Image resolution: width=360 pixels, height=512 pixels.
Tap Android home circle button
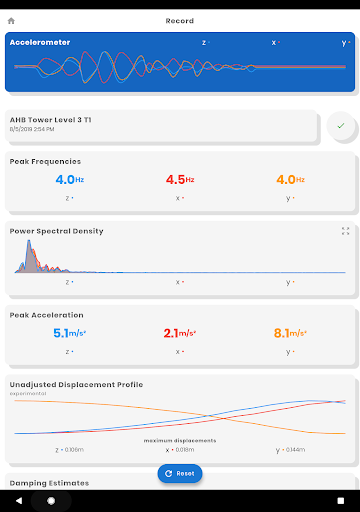[51, 501]
